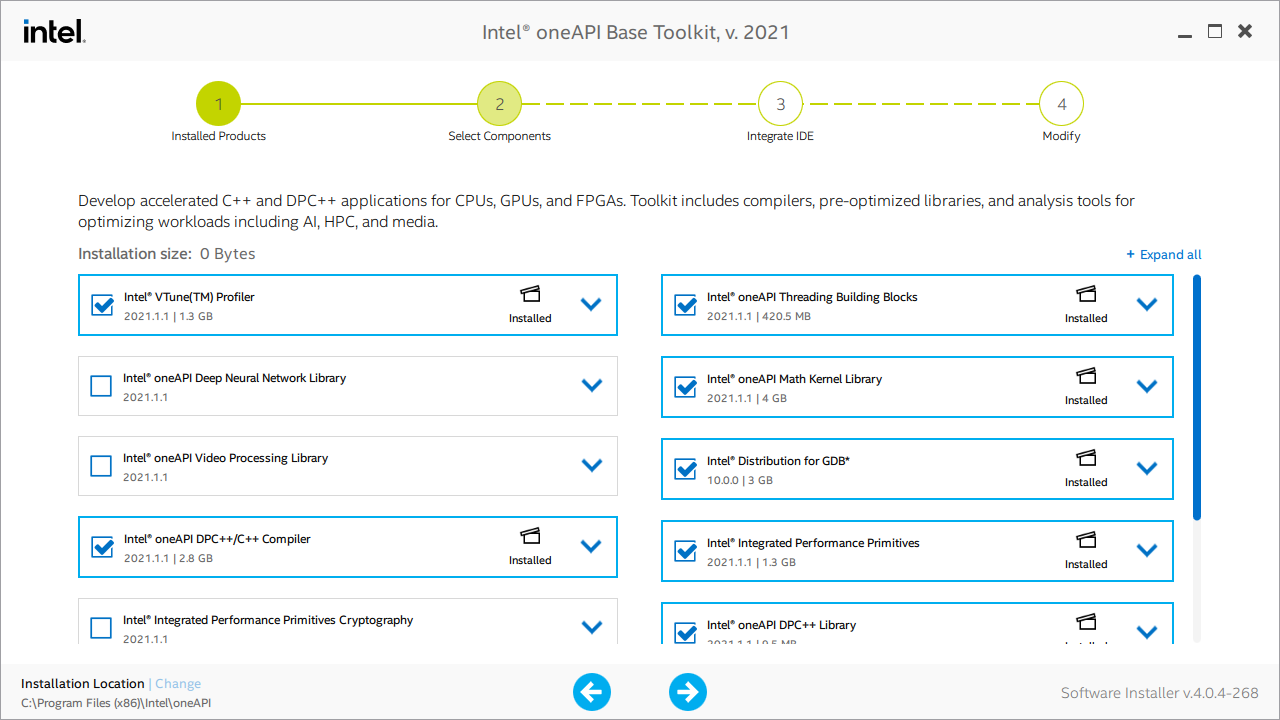This screenshot has height=720, width=1280.
Task: Go to the Integrate IDE step
Action: point(780,103)
